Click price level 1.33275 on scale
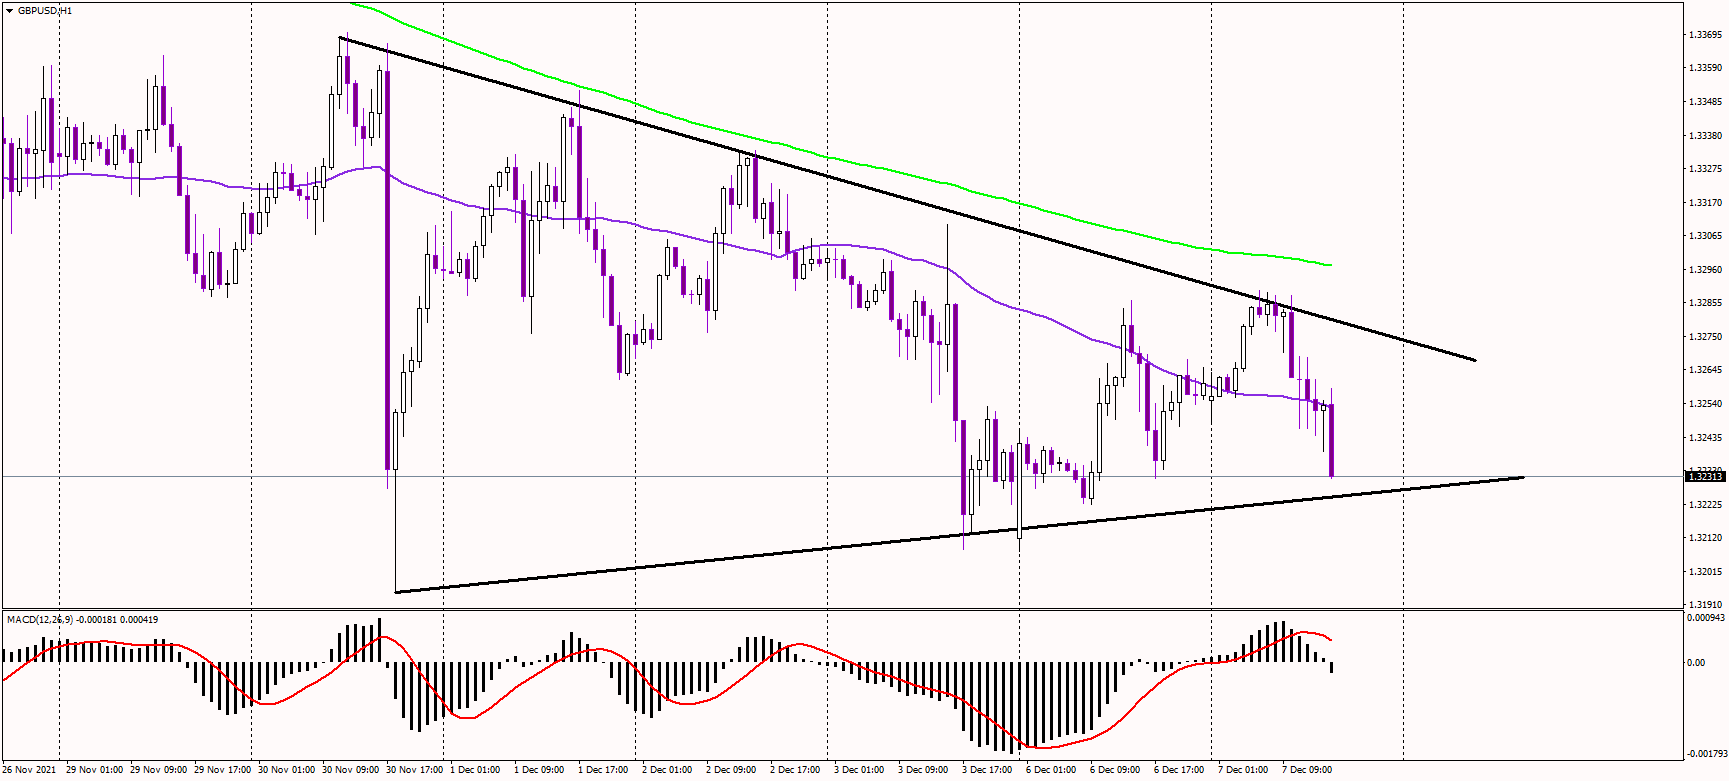1729x781 pixels. [1705, 169]
